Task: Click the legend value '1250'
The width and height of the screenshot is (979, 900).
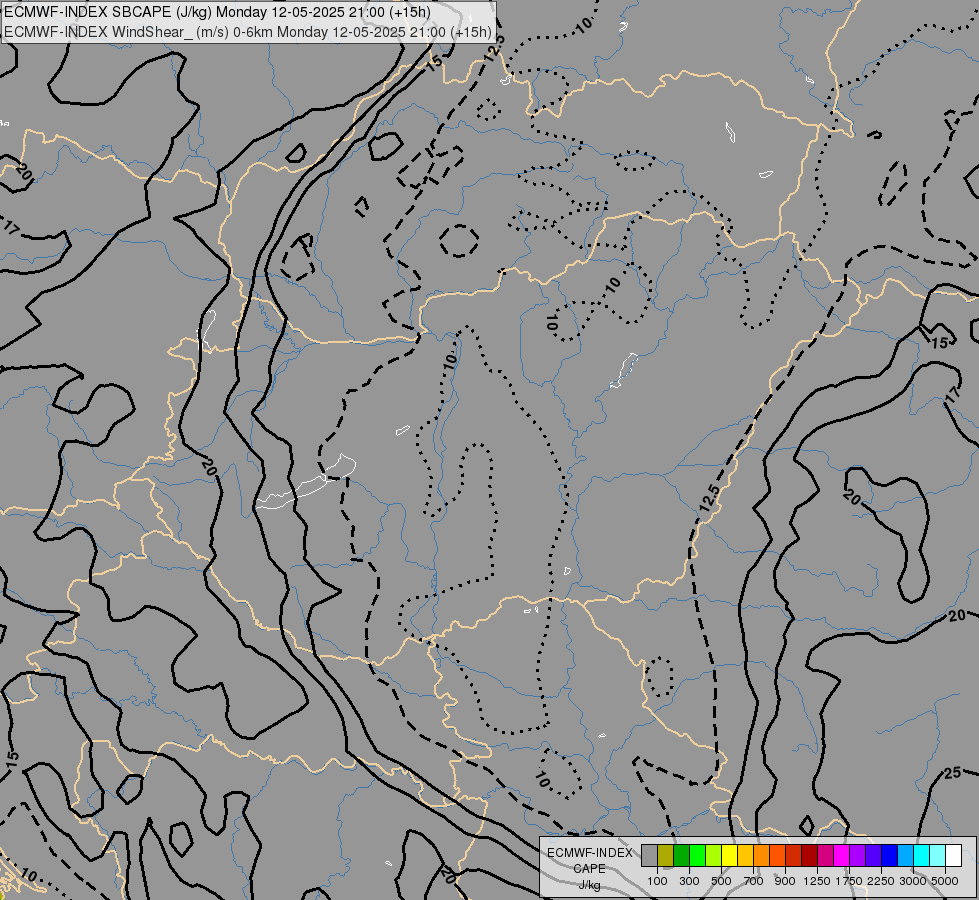Action: [817, 881]
